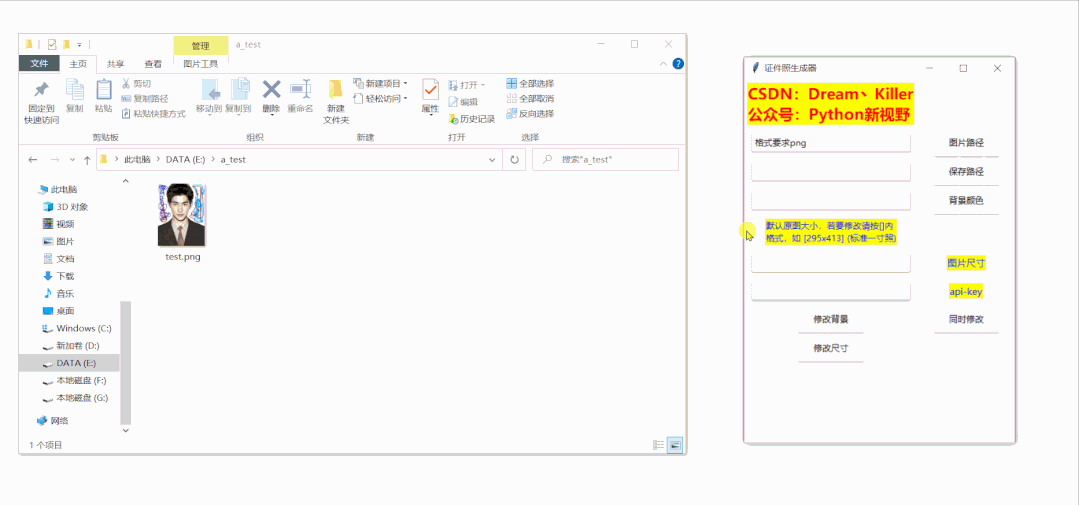Select 桌面 in navigation pane

(65, 311)
